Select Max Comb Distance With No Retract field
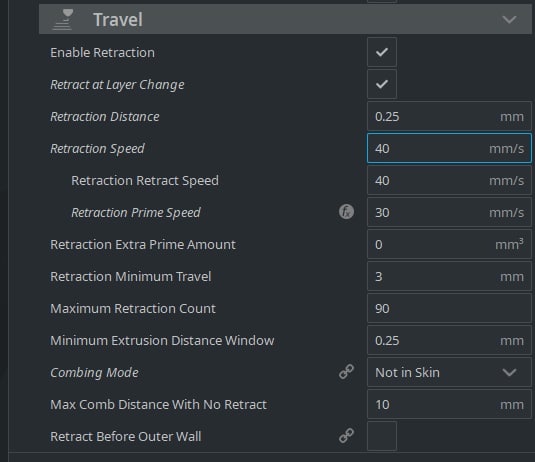This screenshot has height=462, width=535. (x=449, y=404)
